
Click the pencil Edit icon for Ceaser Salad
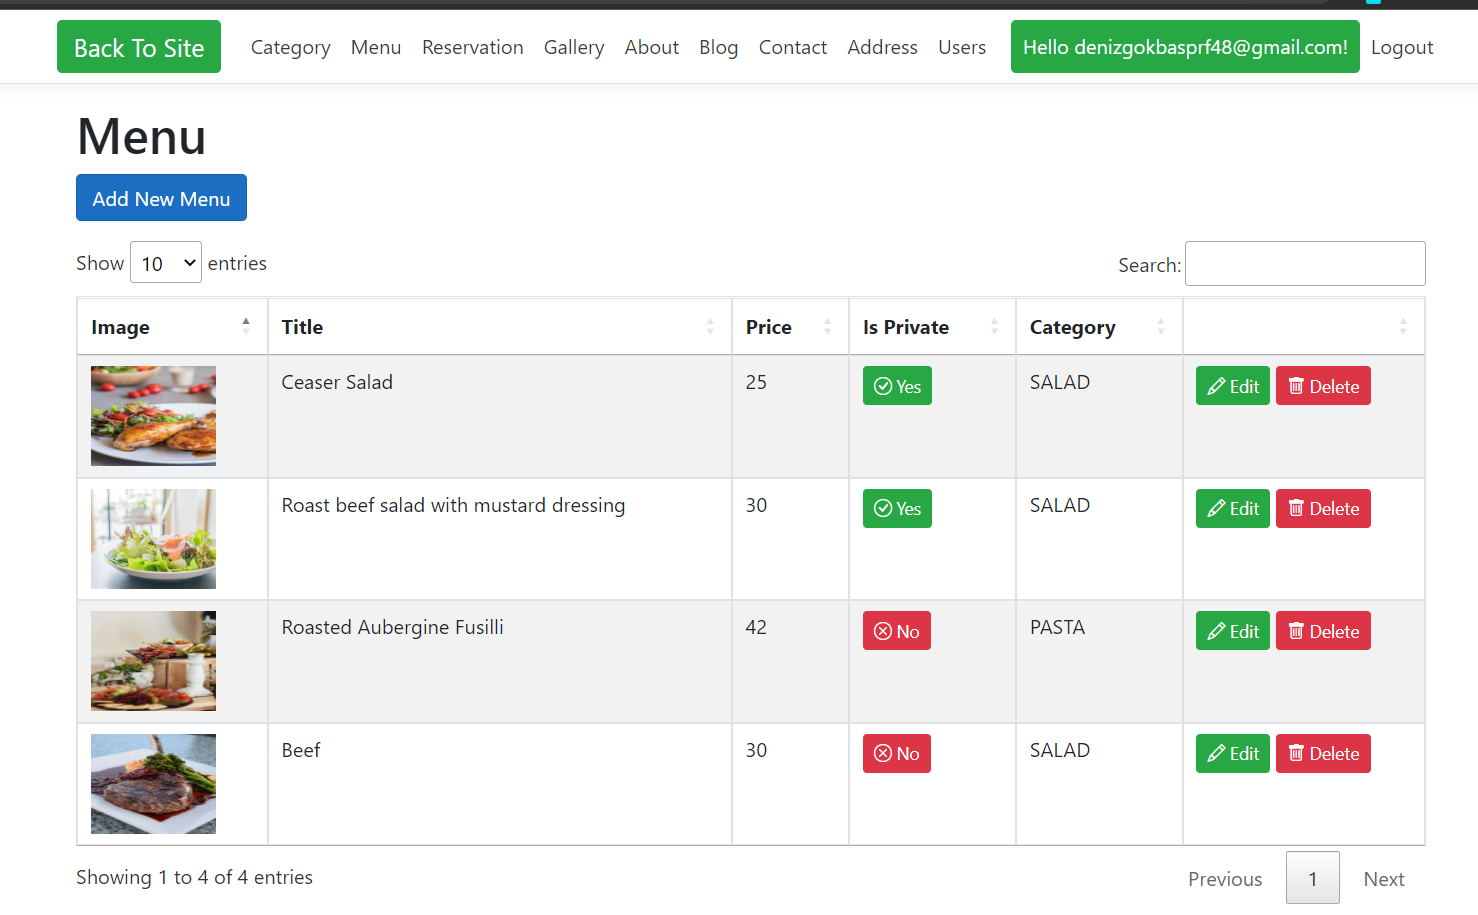1216,387
